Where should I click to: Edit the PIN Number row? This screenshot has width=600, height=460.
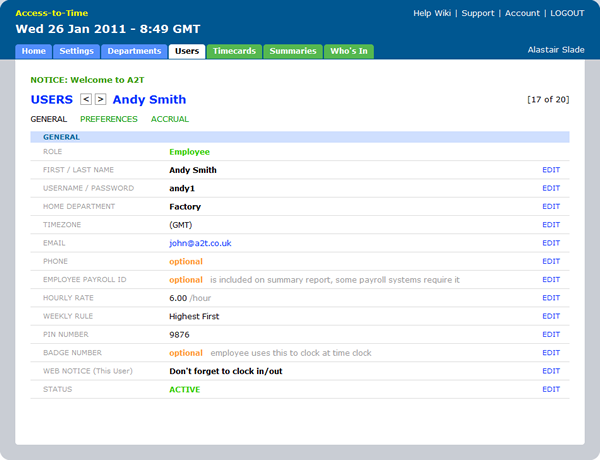point(551,334)
